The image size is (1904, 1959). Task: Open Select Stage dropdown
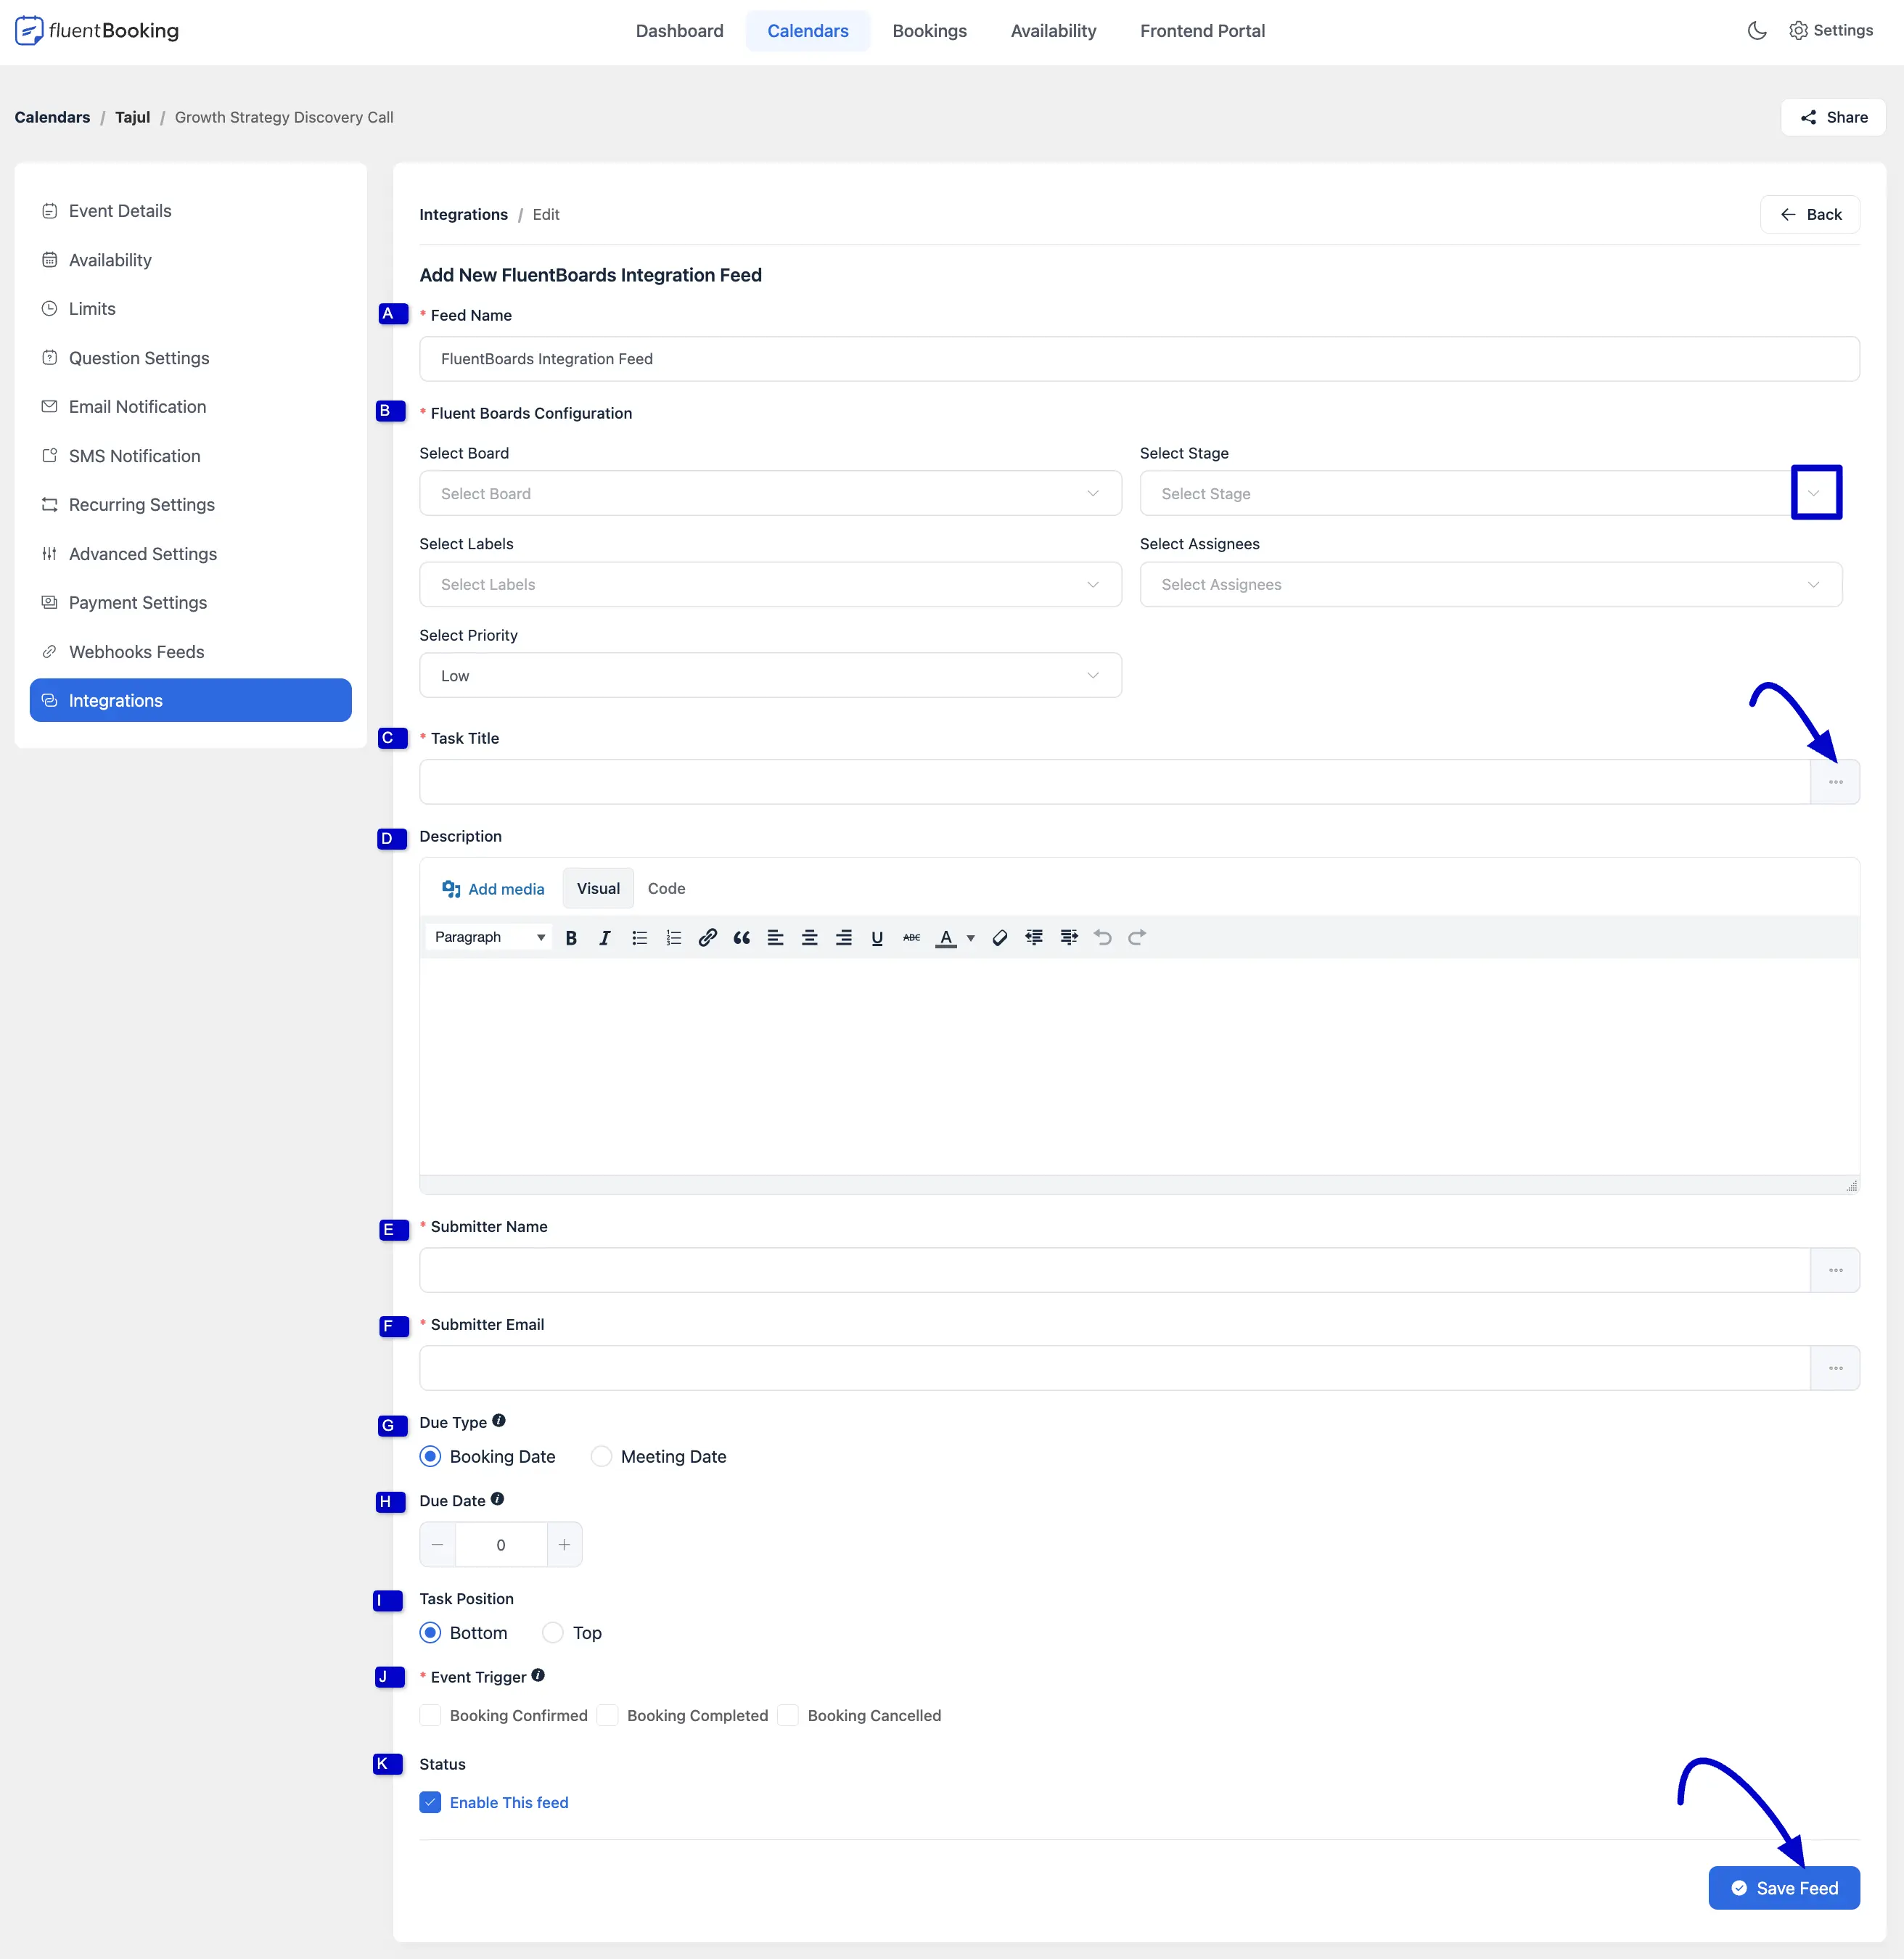(1490, 493)
